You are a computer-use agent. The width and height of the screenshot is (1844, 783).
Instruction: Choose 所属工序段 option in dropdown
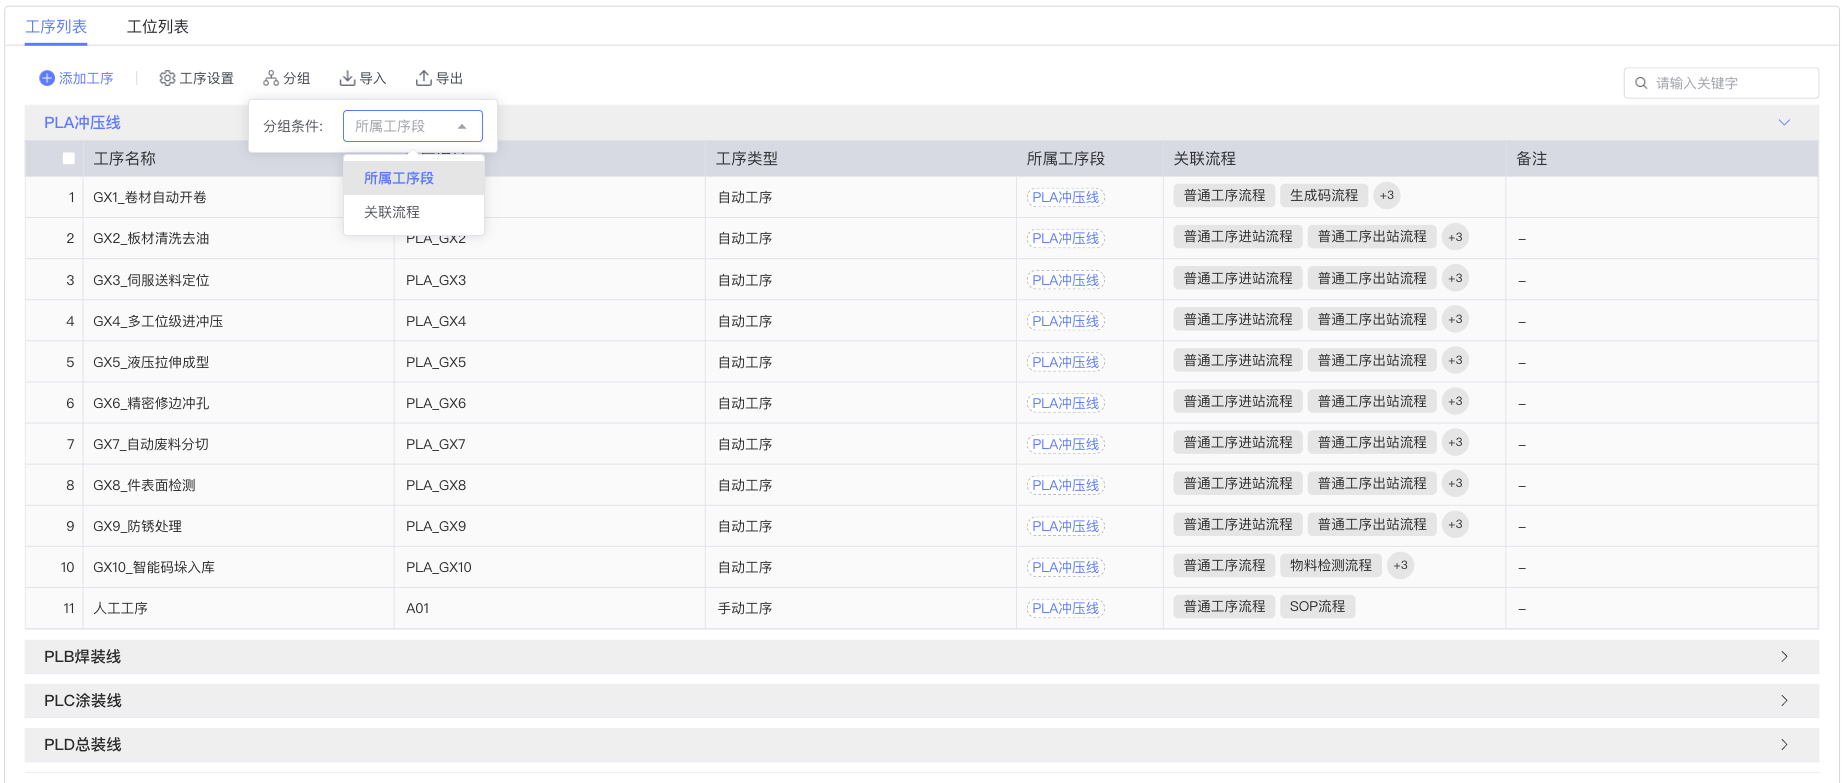point(399,178)
